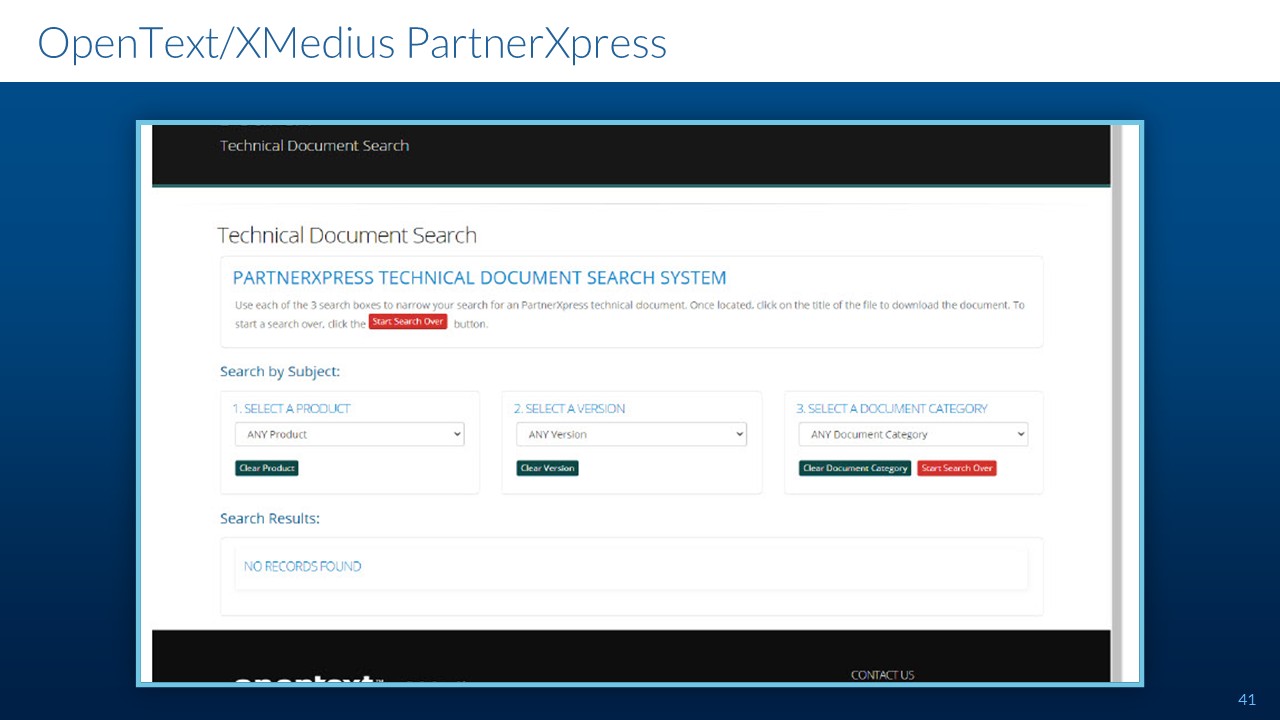Click the '3. SELECT A DOCUMENT CATEGORY' label
Screen dimensions: 1280x720
click(x=891, y=409)
